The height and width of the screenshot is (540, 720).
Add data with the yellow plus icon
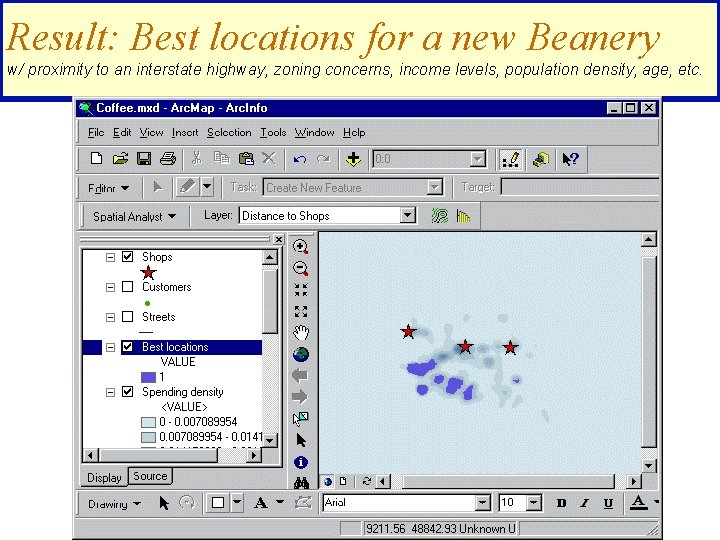[353, 159]
